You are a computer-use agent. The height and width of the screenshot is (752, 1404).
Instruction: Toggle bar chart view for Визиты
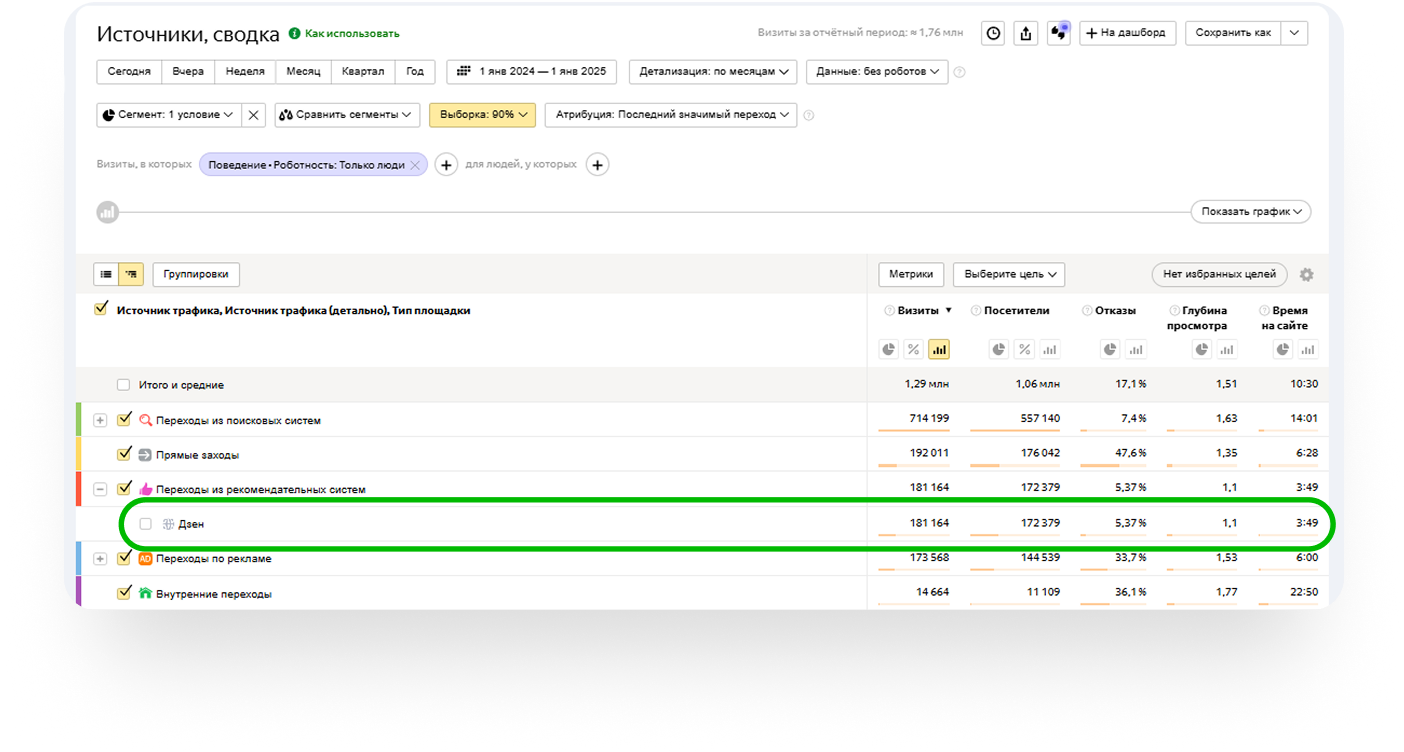[x=939, y=349]
